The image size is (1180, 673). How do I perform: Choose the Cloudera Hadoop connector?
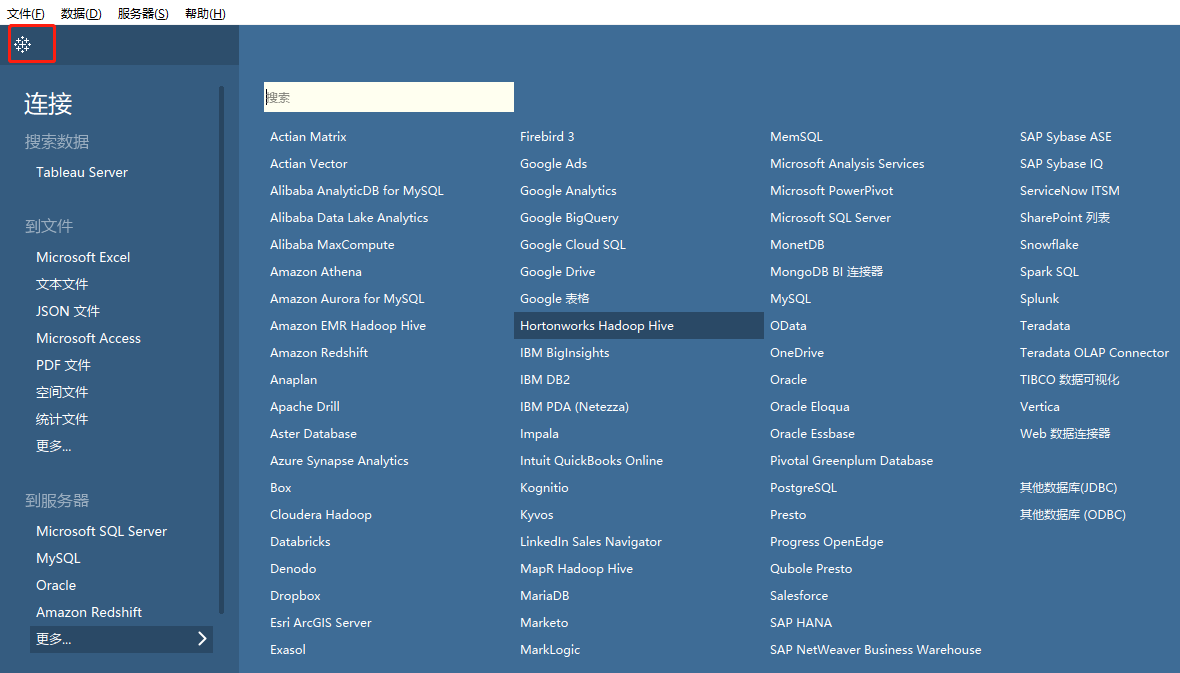[x=321, y=515]
